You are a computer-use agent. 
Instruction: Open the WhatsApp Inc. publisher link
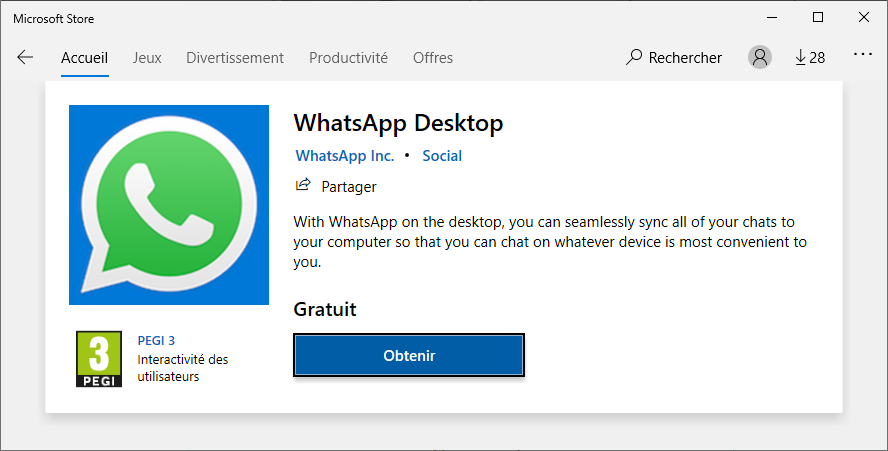[x=345, y=156]
